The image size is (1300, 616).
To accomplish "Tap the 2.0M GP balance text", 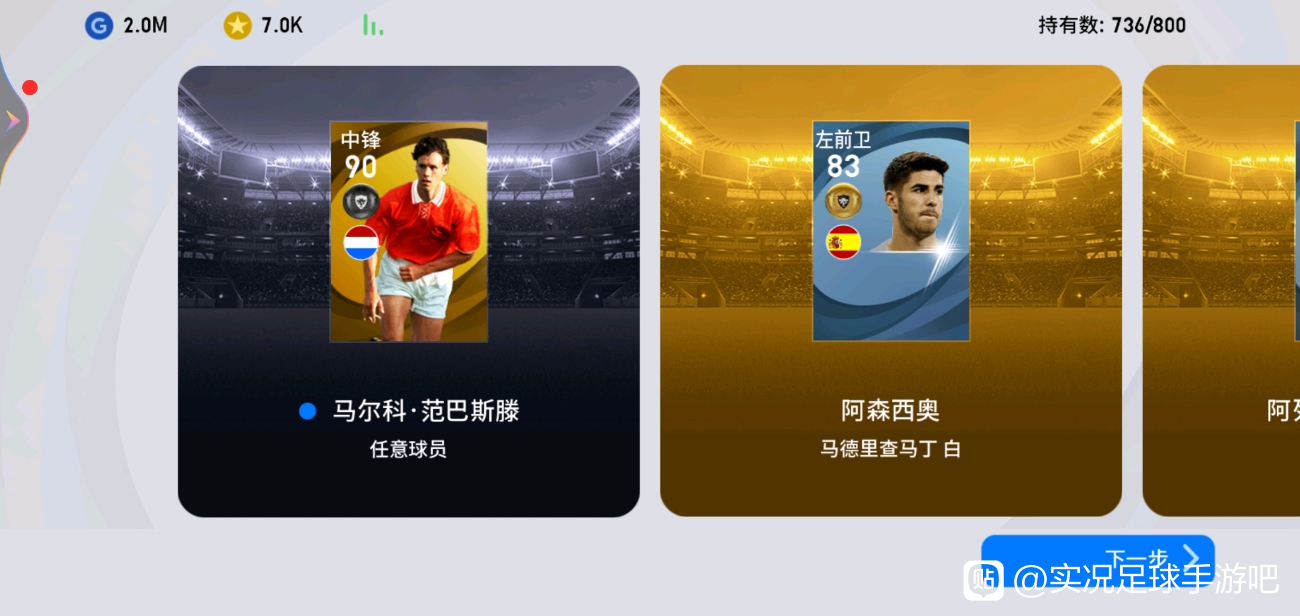I will pos(145,26).
